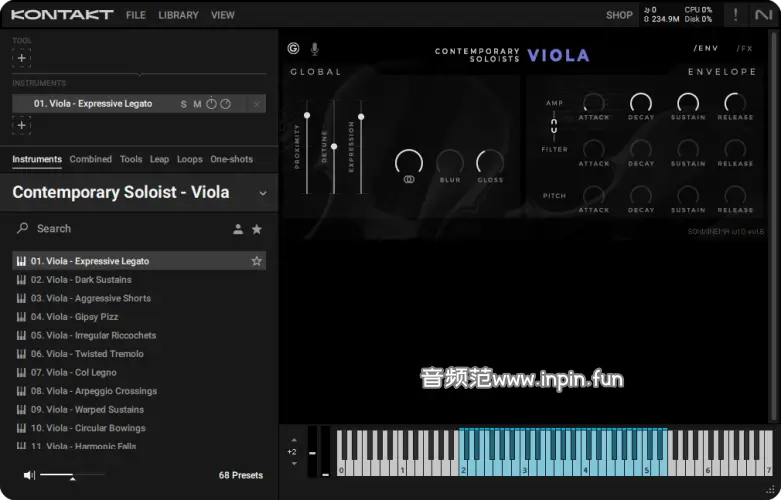Click the AMP SUSTAIN knob
This screenshot has height=500, width=781.
tap(688, 103)
